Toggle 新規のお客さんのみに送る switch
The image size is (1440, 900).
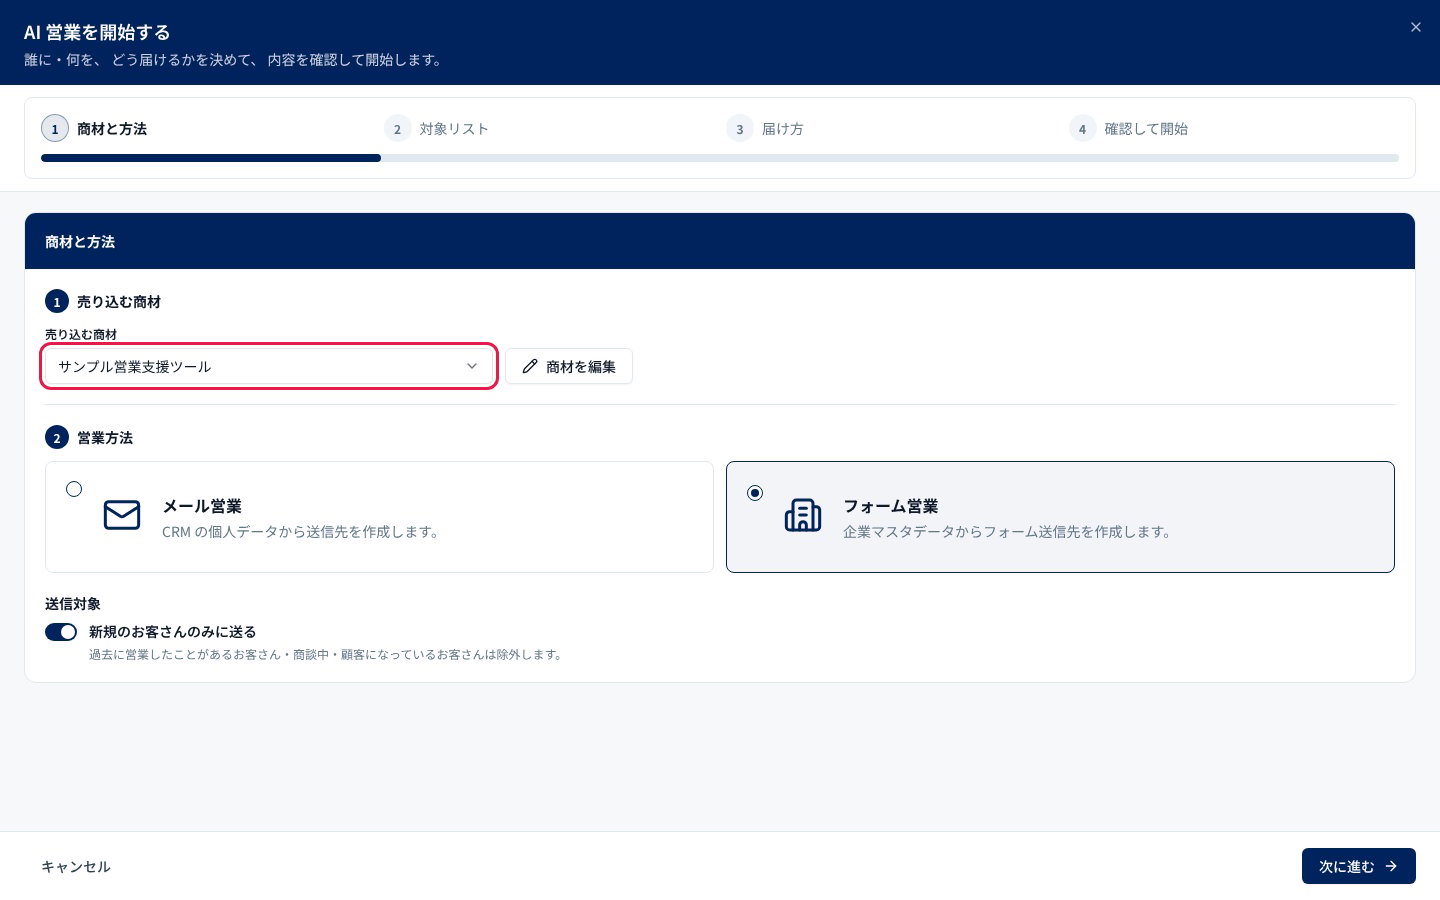pos(61,632)
